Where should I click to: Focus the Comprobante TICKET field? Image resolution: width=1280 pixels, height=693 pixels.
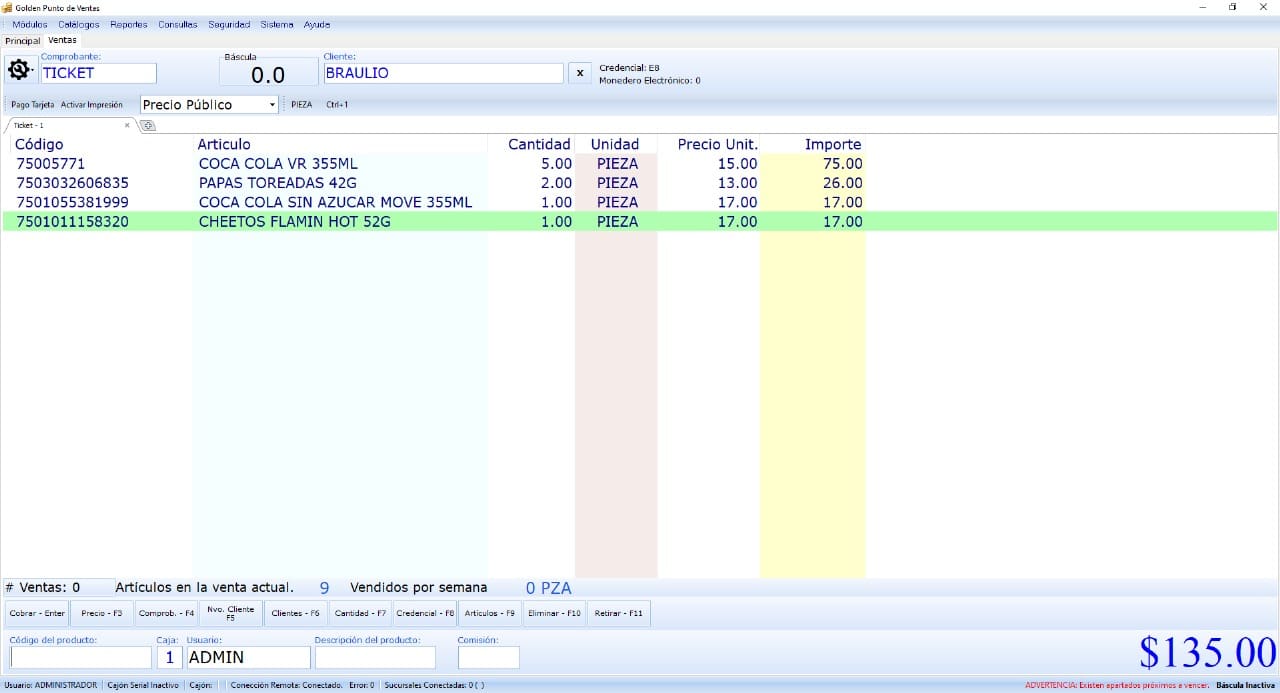(x=98, y=73)
